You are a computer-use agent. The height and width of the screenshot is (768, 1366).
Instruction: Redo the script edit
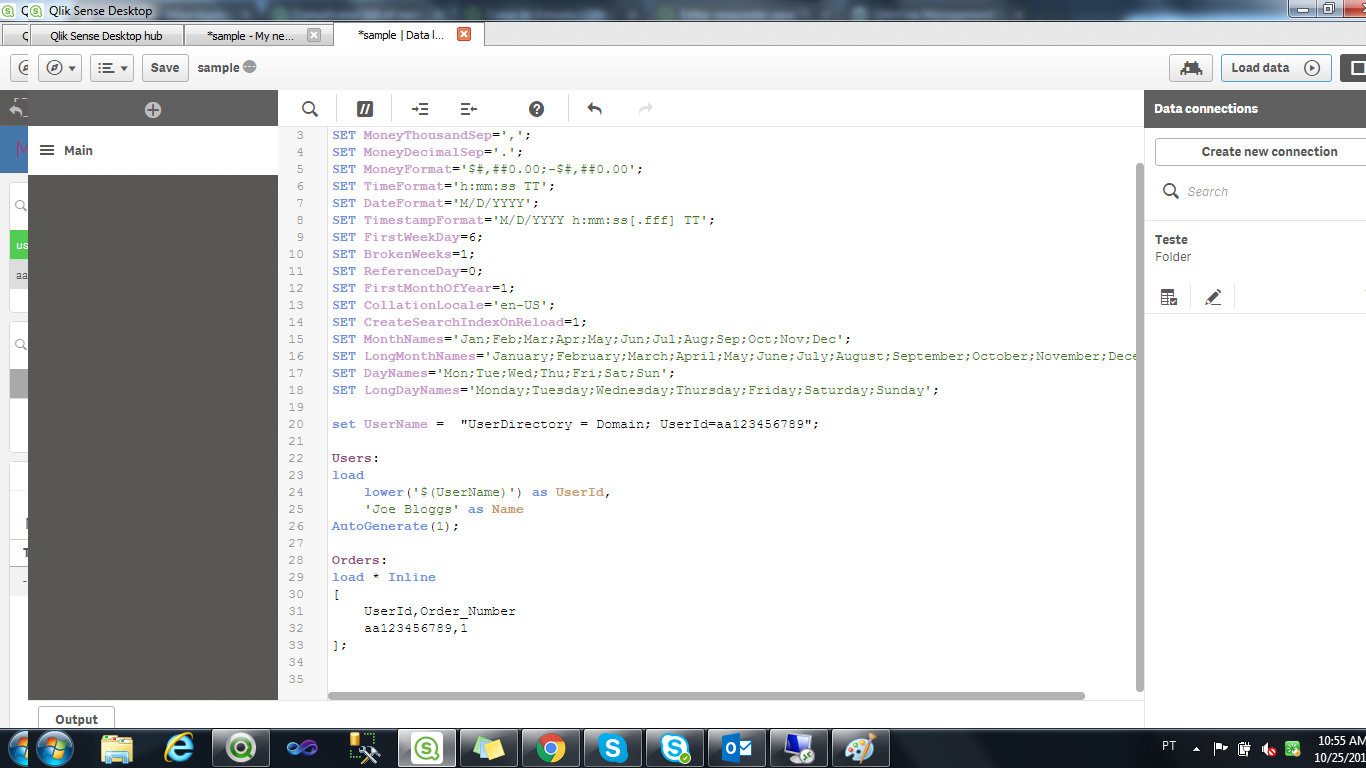pyautogui.click(x=646, y=109)
